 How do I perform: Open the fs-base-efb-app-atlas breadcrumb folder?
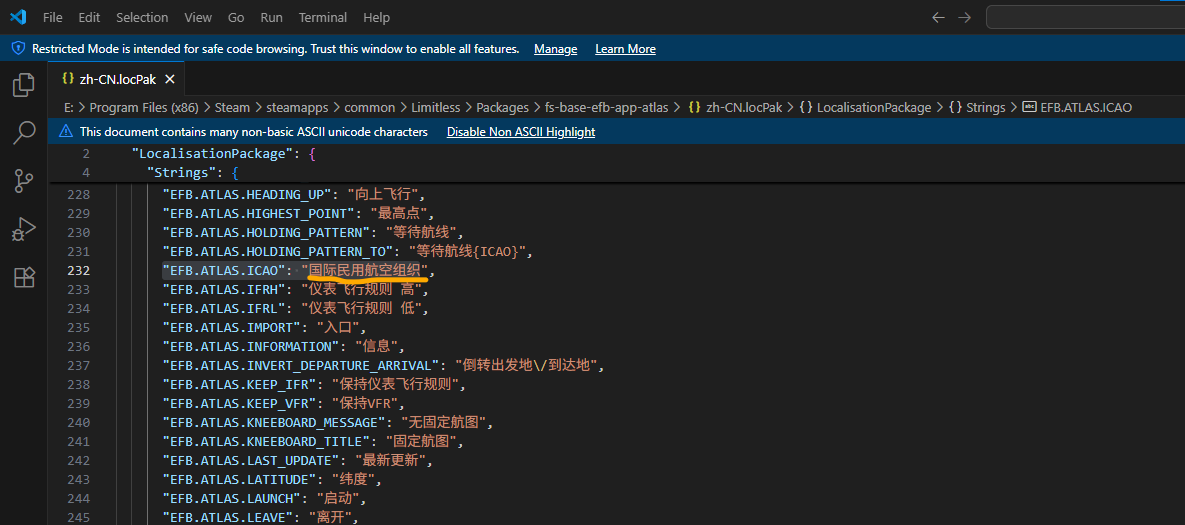(x=607, y=107)
